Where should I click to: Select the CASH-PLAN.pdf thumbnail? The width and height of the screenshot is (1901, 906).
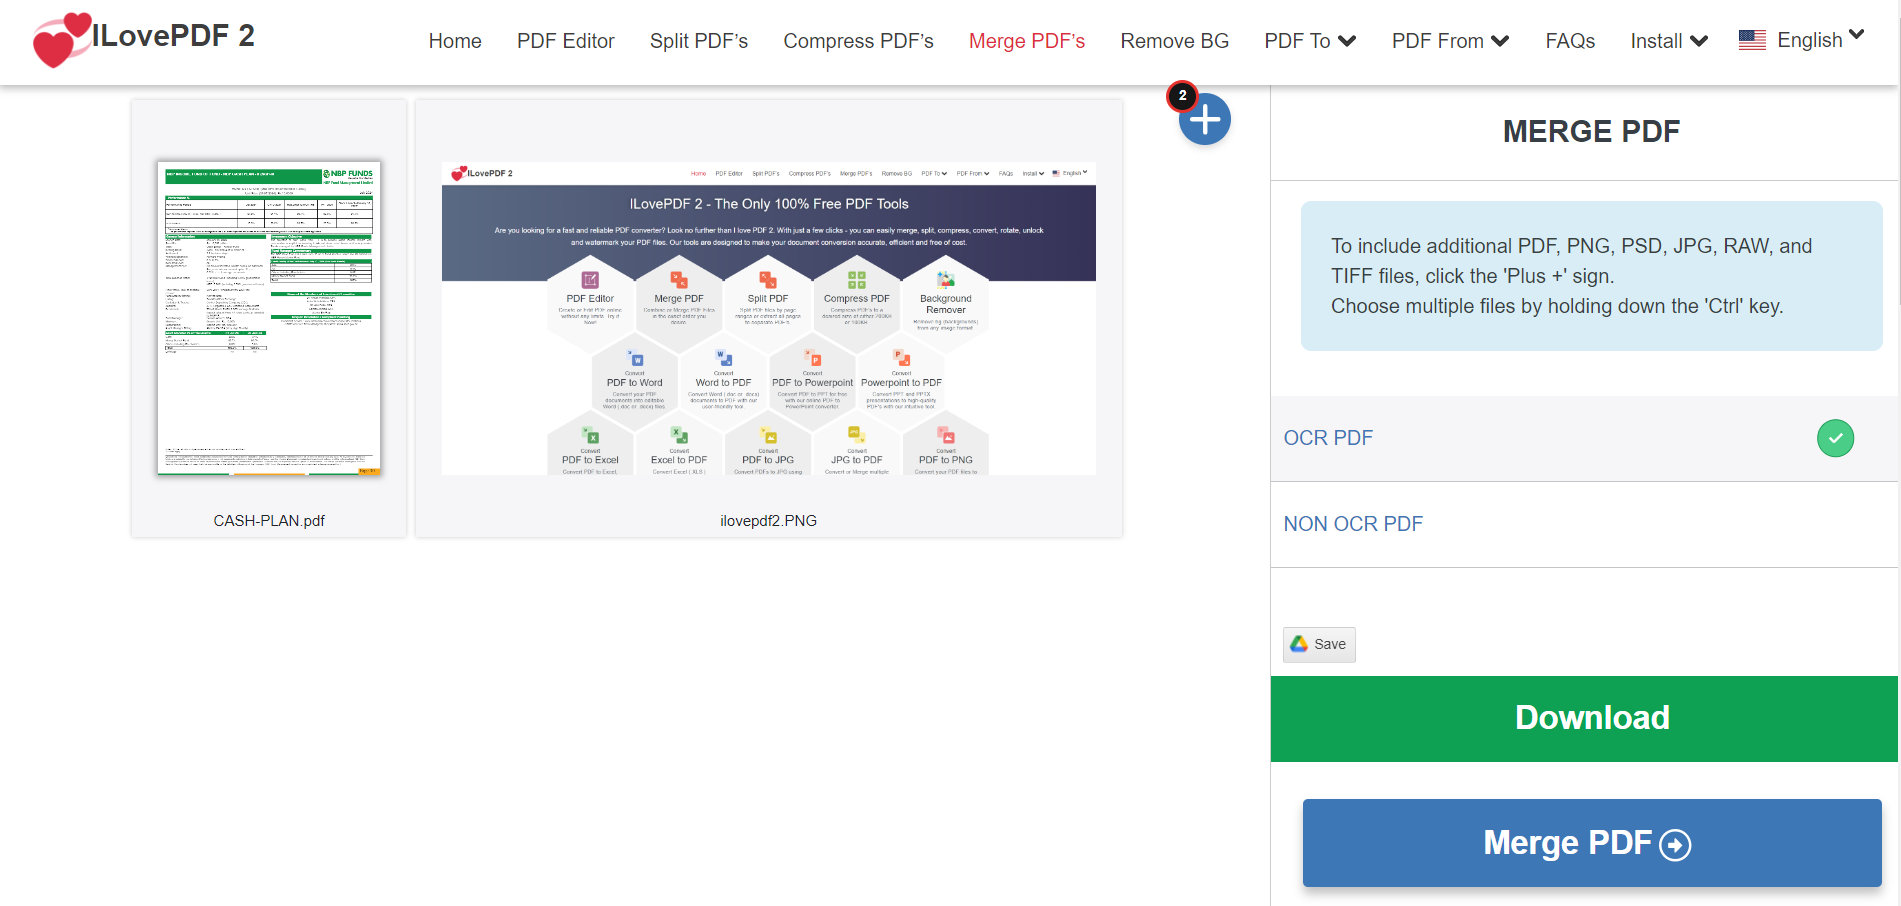[269, 318]
